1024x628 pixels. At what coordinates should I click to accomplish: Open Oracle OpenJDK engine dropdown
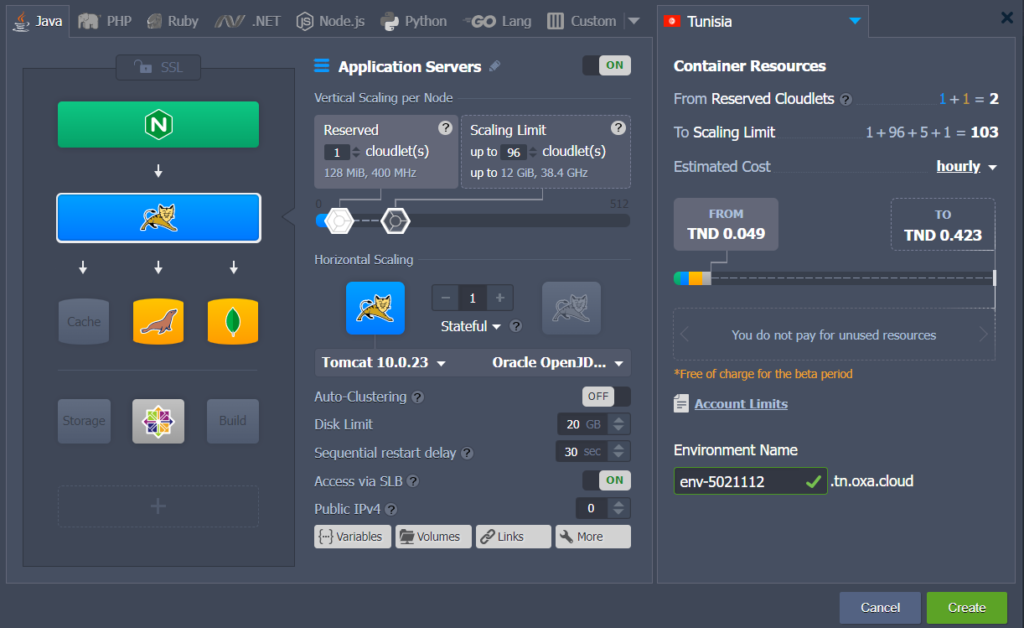(x=558, y=362)
